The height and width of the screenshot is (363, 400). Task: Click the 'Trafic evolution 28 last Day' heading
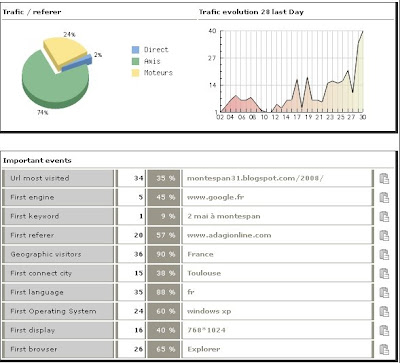tap(251, 12)
